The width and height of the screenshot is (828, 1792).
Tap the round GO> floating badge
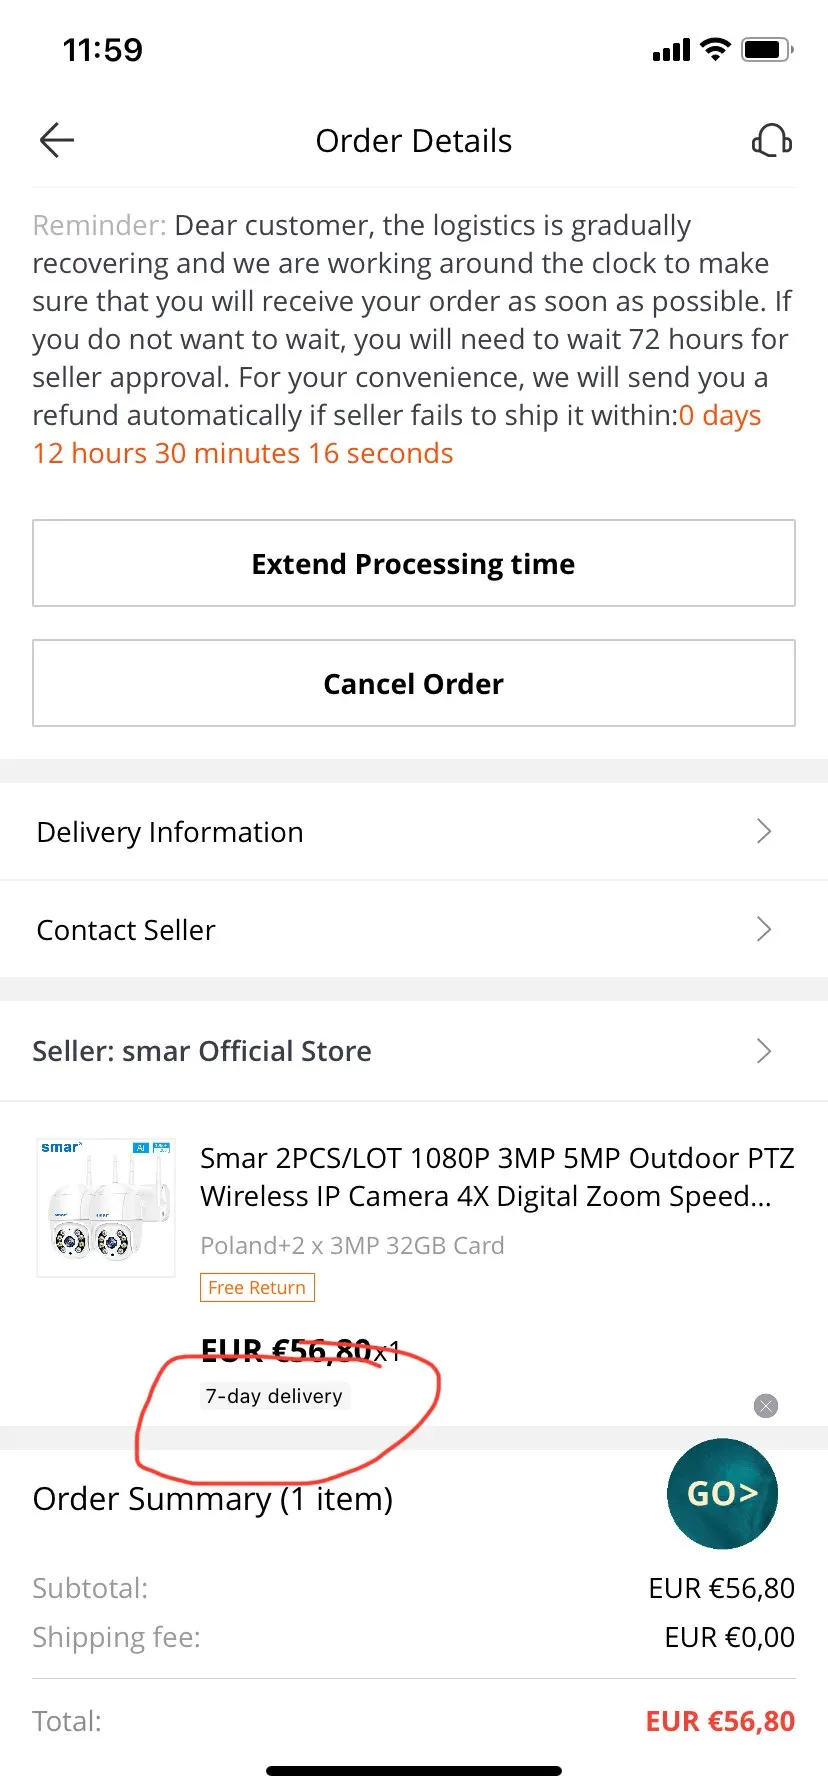(722, 1493)
